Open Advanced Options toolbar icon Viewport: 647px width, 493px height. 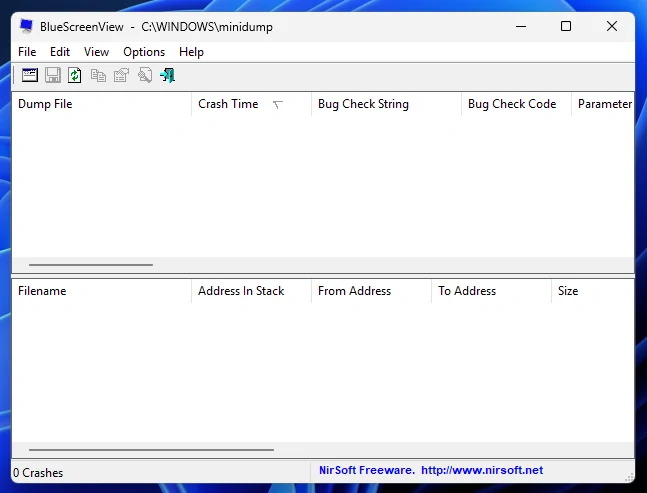click(30, 75)
